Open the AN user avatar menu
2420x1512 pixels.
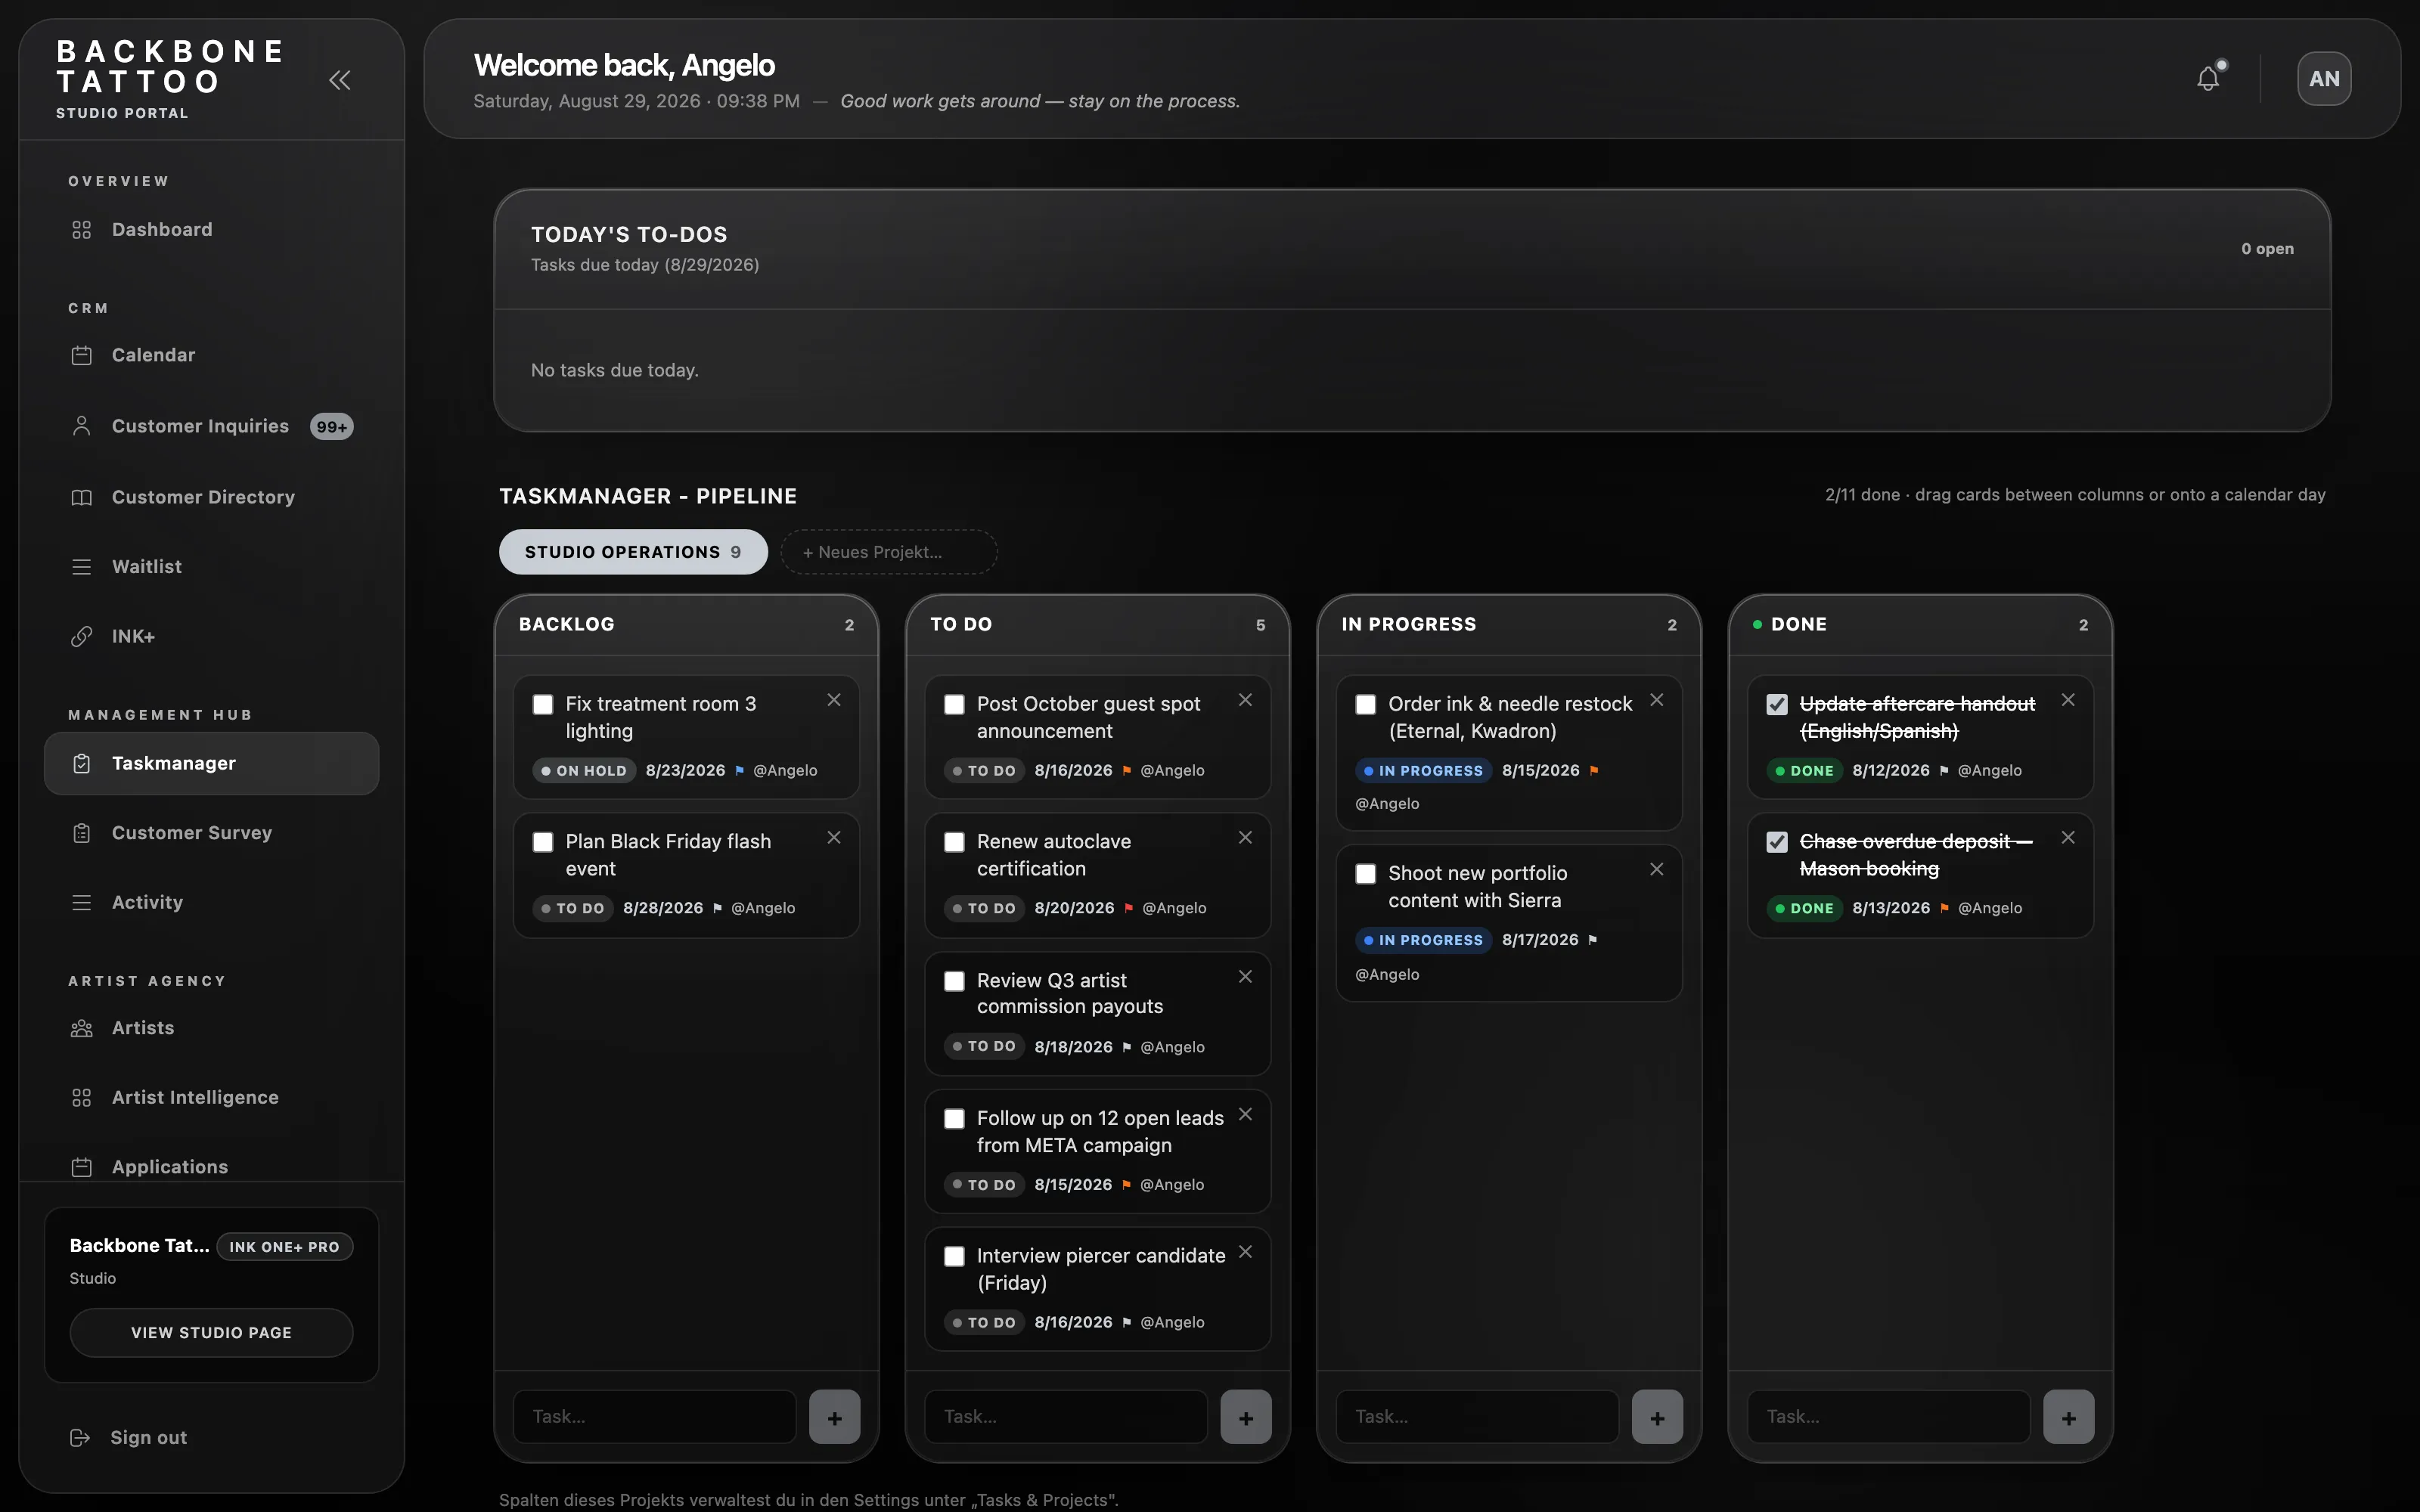(2324, 79)
